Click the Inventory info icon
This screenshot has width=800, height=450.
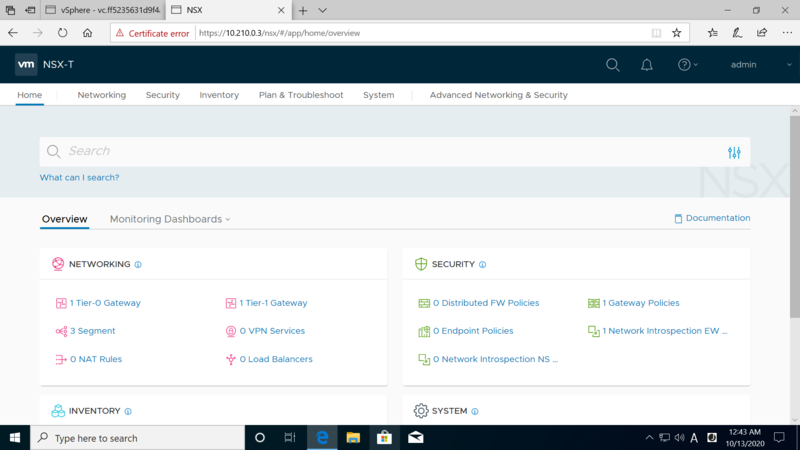pyautogui.click(x=128, y=411)
